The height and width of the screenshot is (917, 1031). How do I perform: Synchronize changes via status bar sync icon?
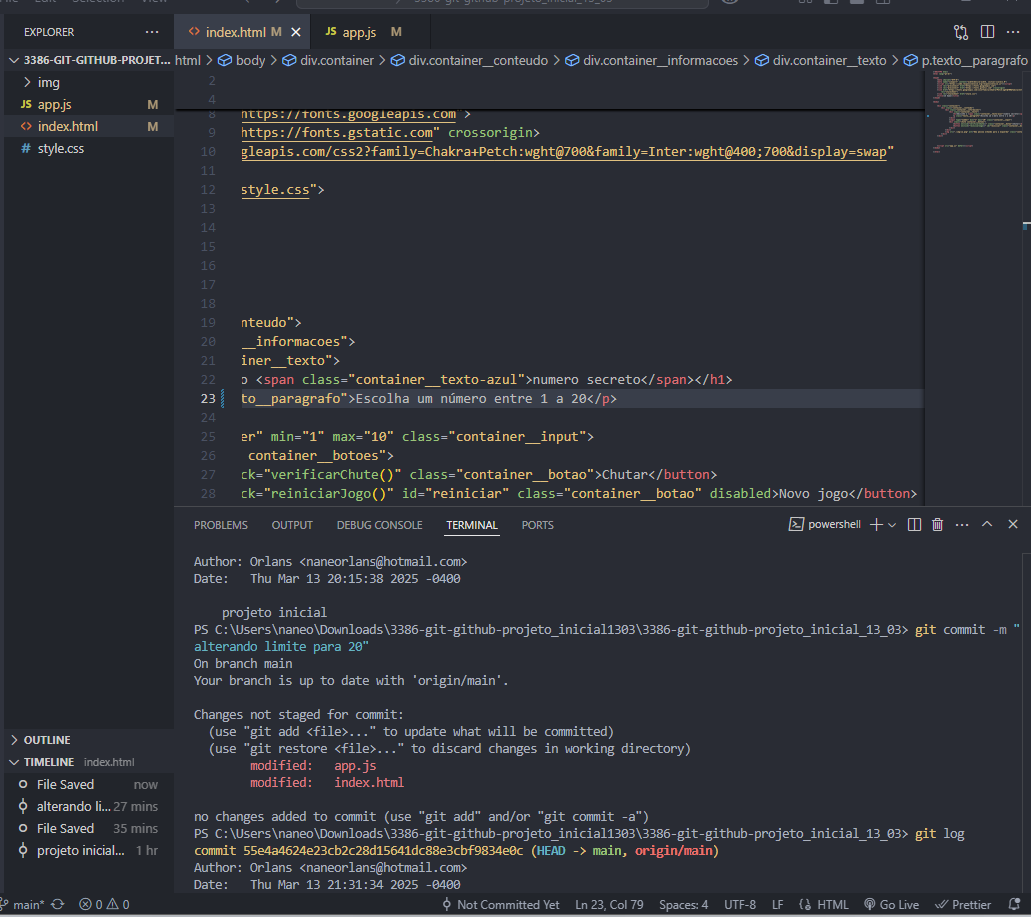58,905
